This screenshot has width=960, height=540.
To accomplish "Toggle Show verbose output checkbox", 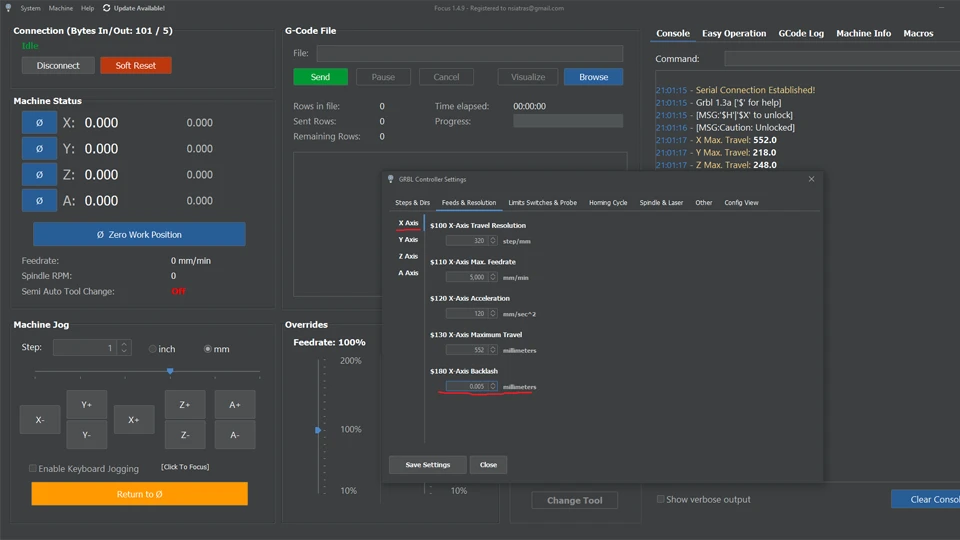I will pyautogui.click(x=660, y=499).
